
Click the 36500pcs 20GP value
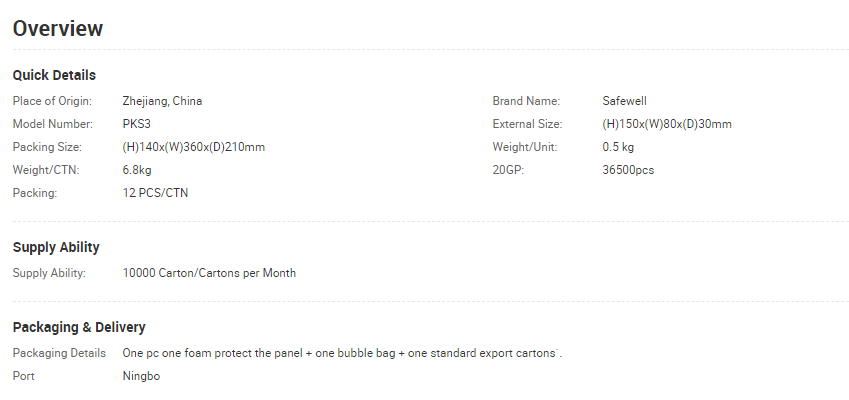tap(628, 170)
